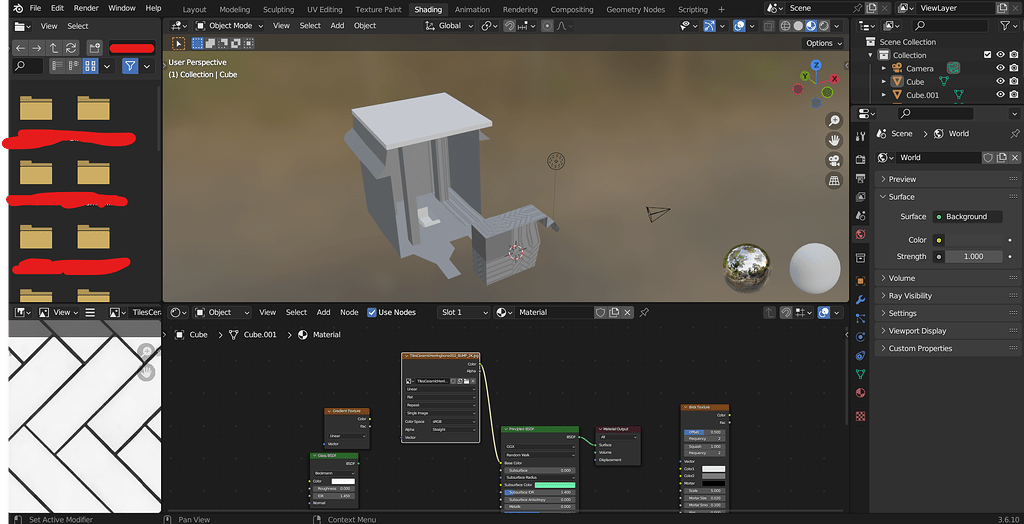Open Options dropdown in viewport
The height and width of the screenshot is (524, 1024).
(822, 43)
